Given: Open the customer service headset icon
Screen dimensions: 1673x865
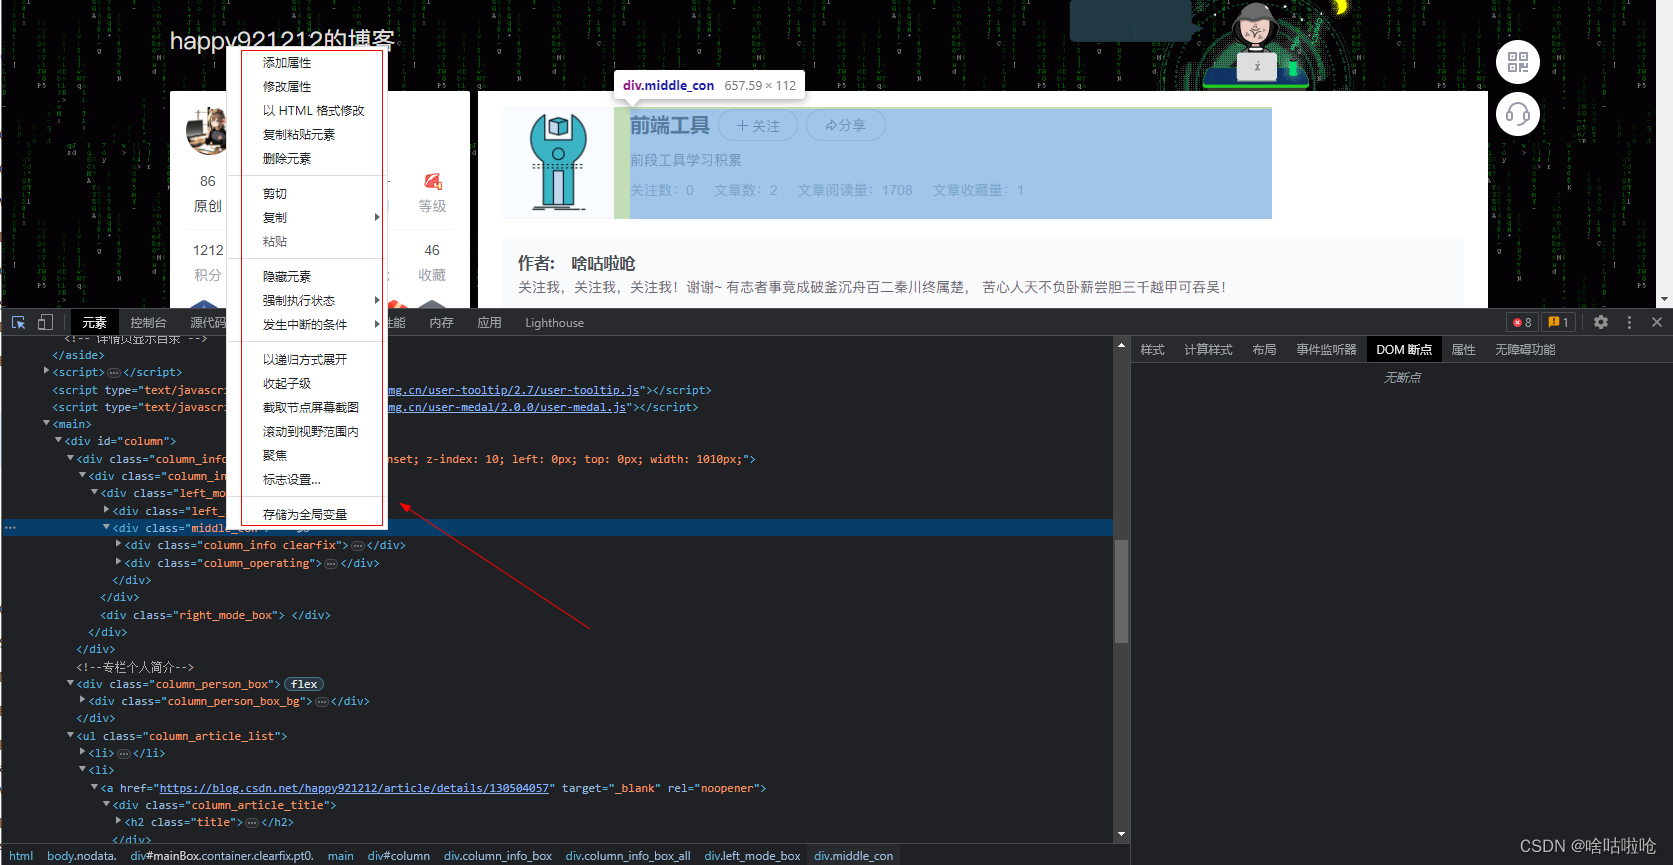Looking at the screenshot, I should 1518,114.
